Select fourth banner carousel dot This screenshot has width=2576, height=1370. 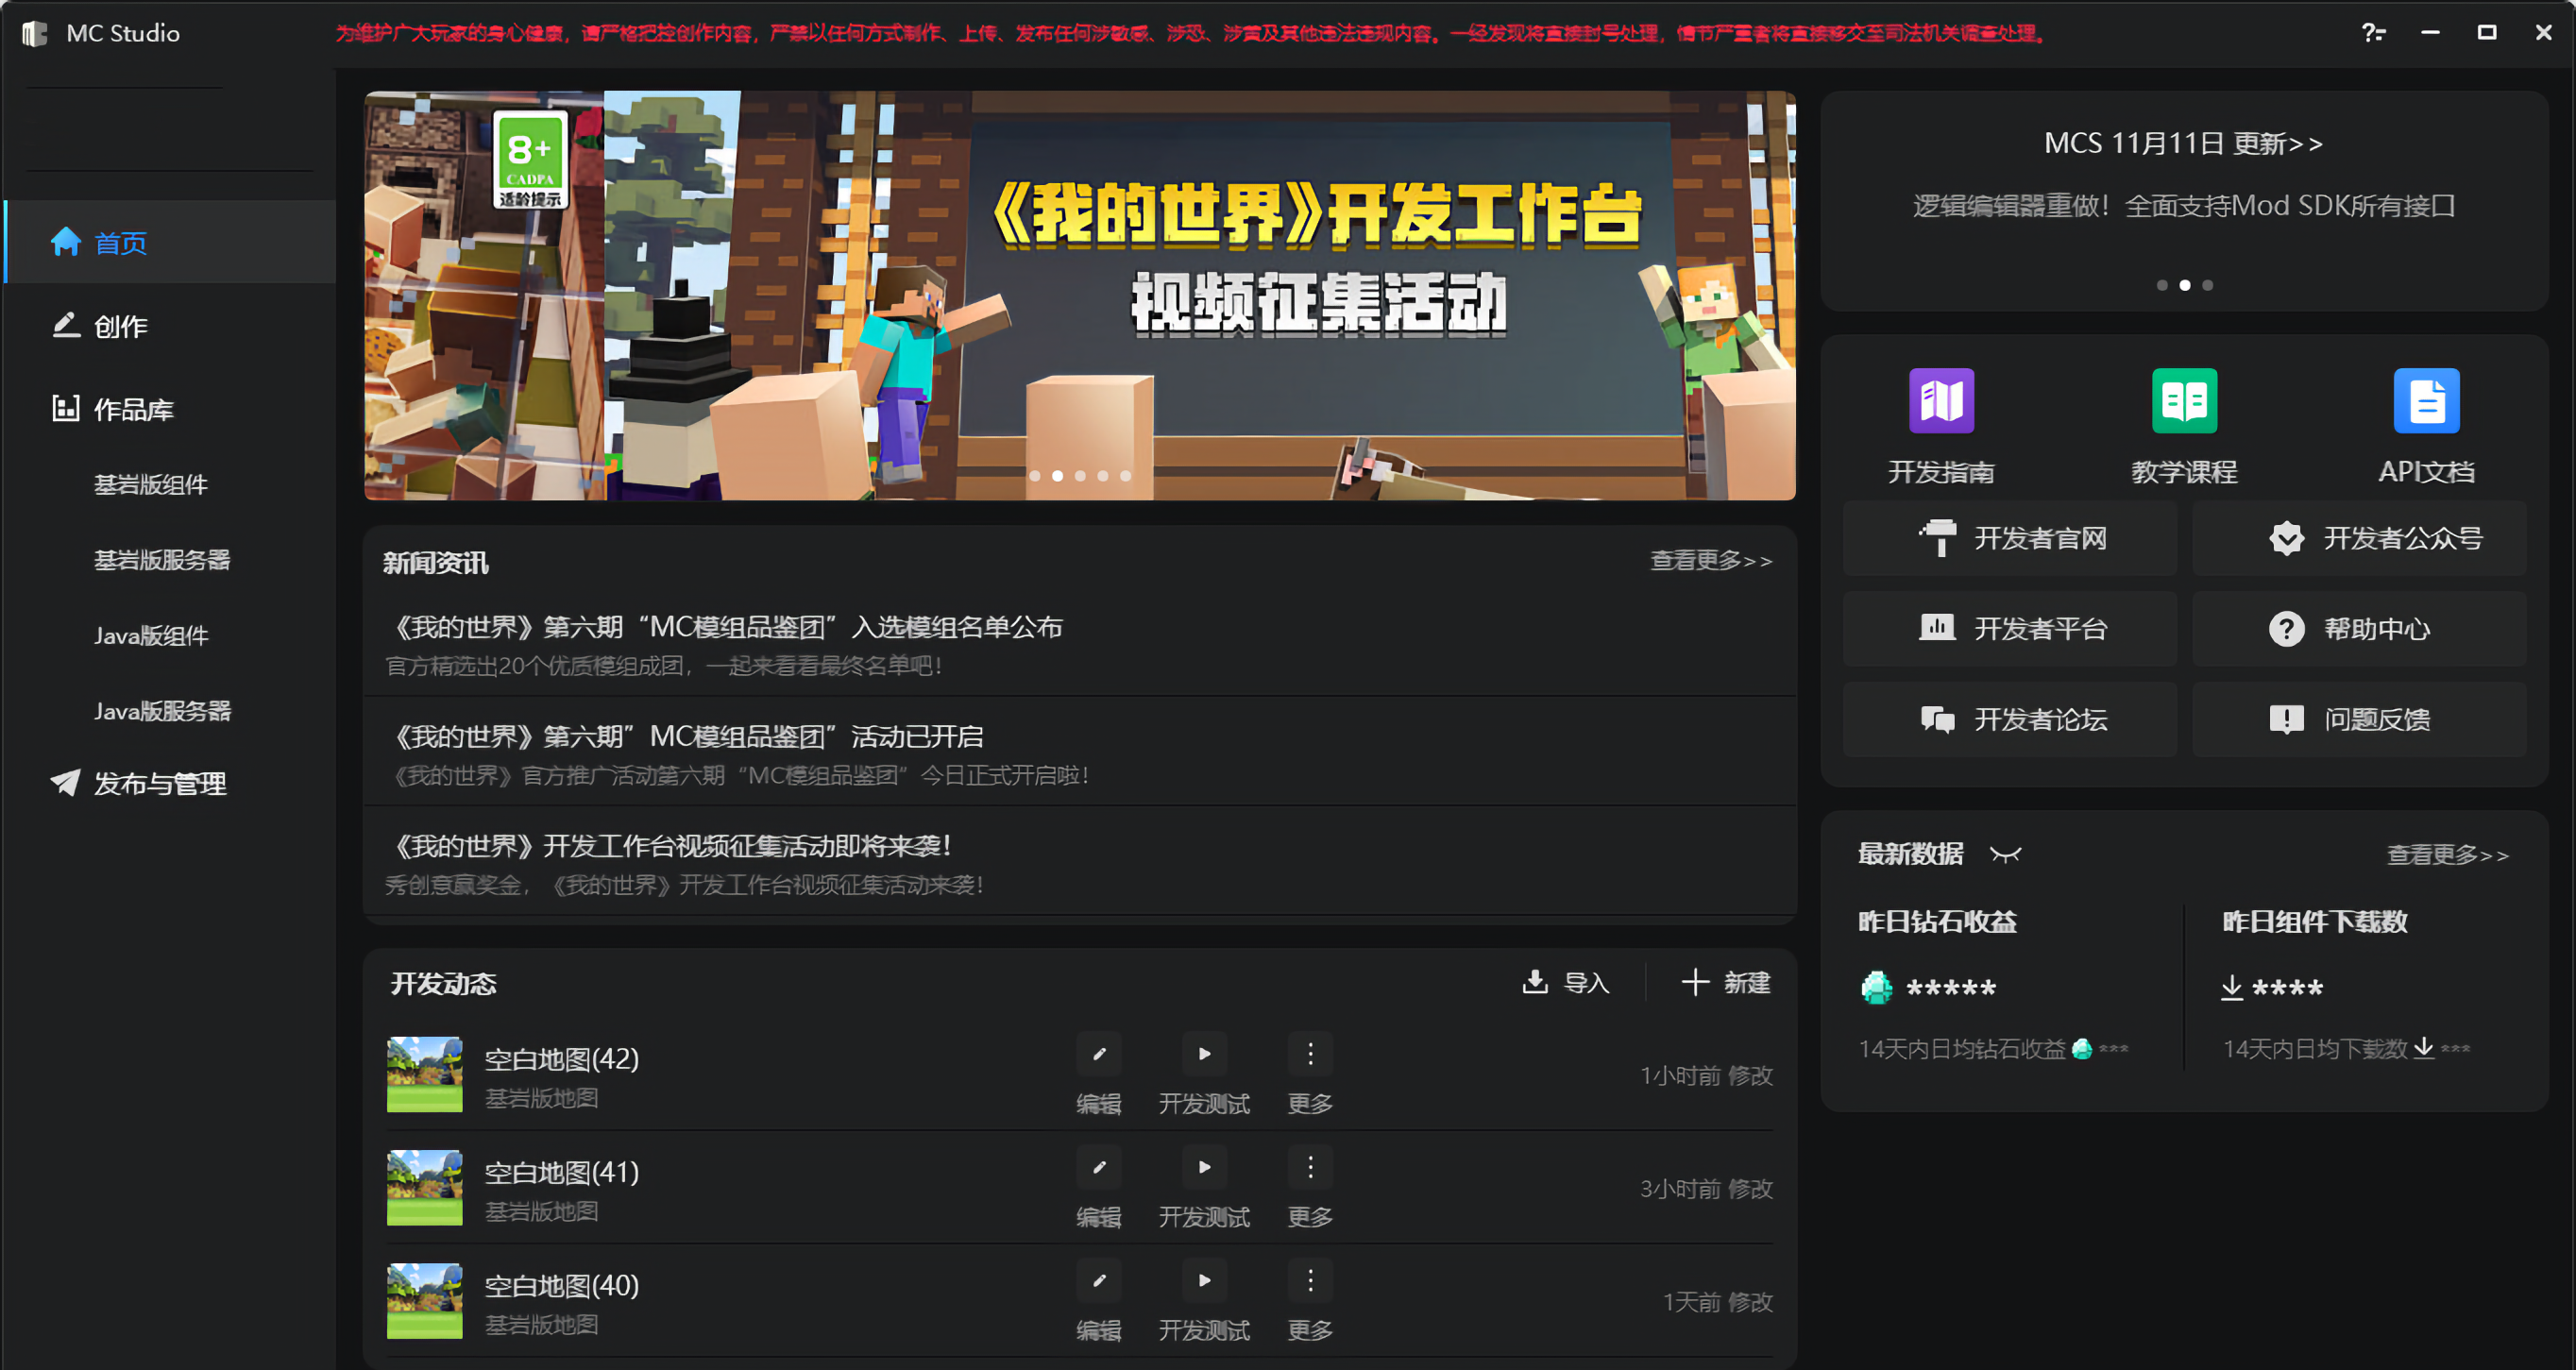click(x=1103, y=476)
